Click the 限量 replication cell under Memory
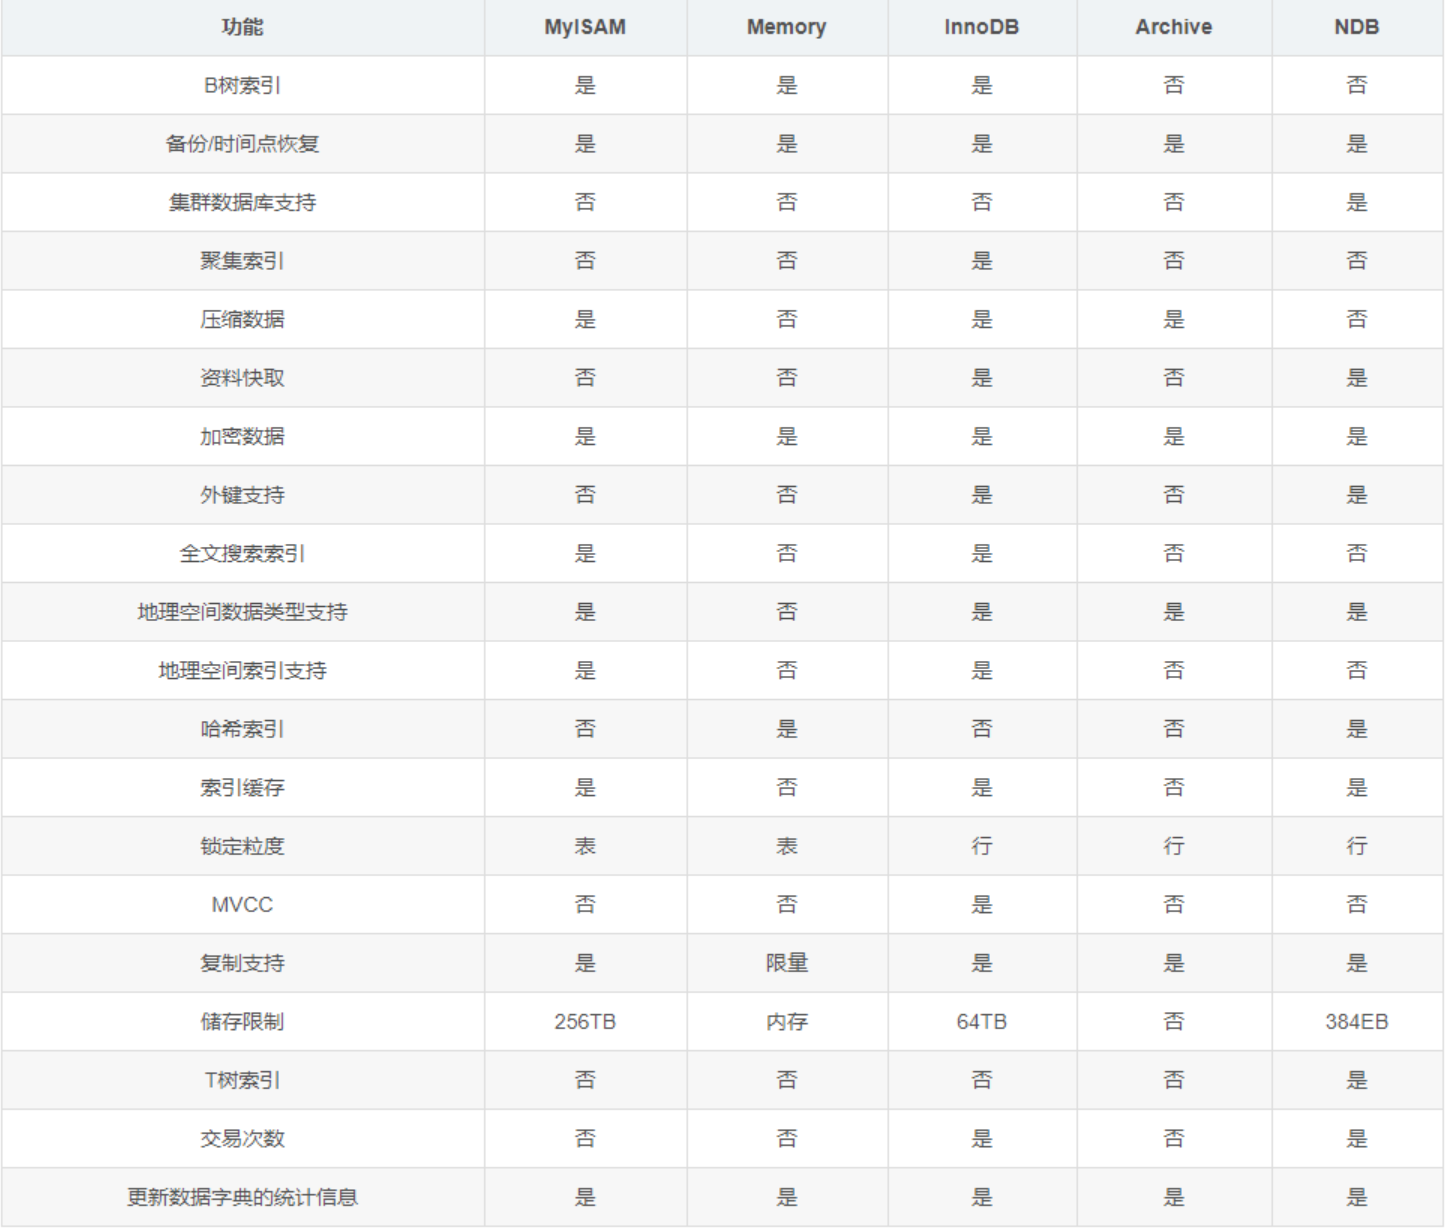This screenshot has width=1449, height=1228. point(786,963)
